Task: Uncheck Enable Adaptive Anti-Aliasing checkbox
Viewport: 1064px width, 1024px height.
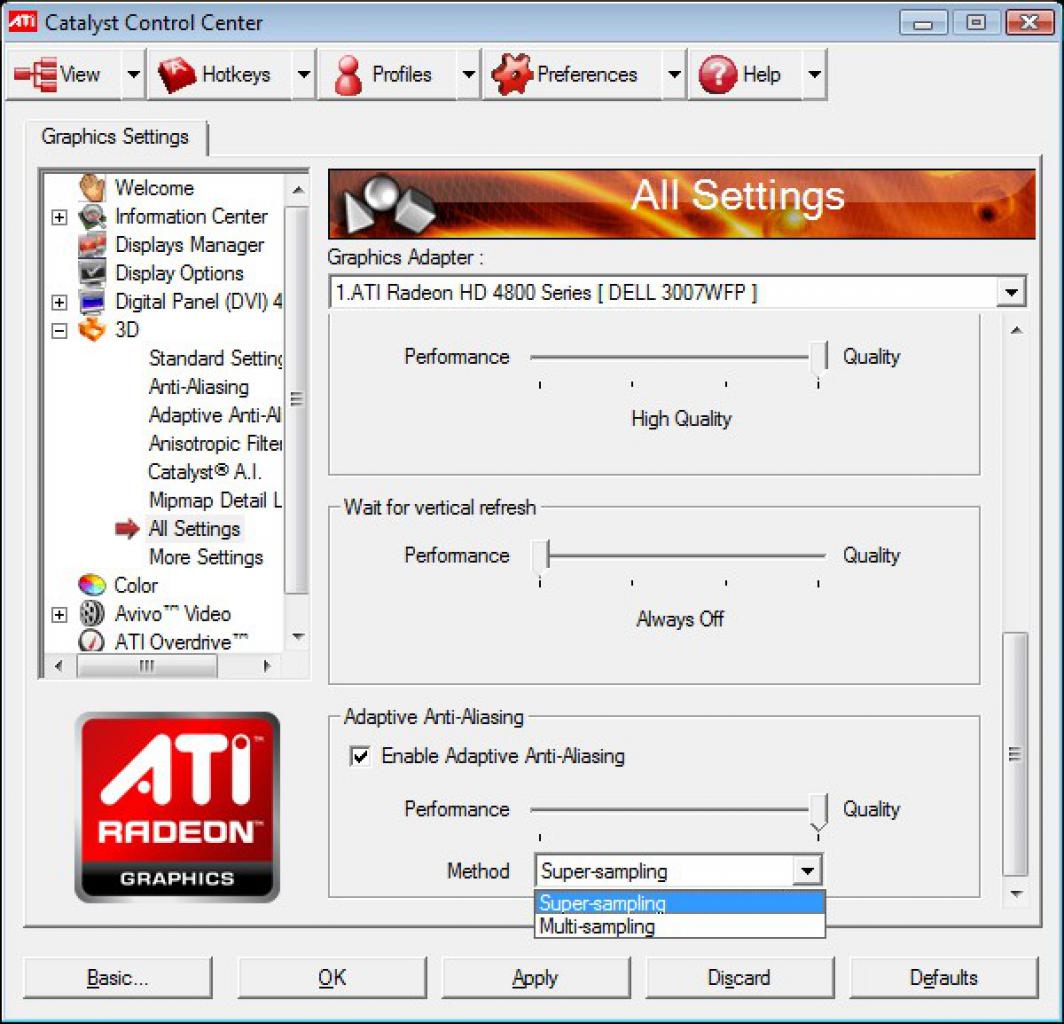Action: coord(360,756)
